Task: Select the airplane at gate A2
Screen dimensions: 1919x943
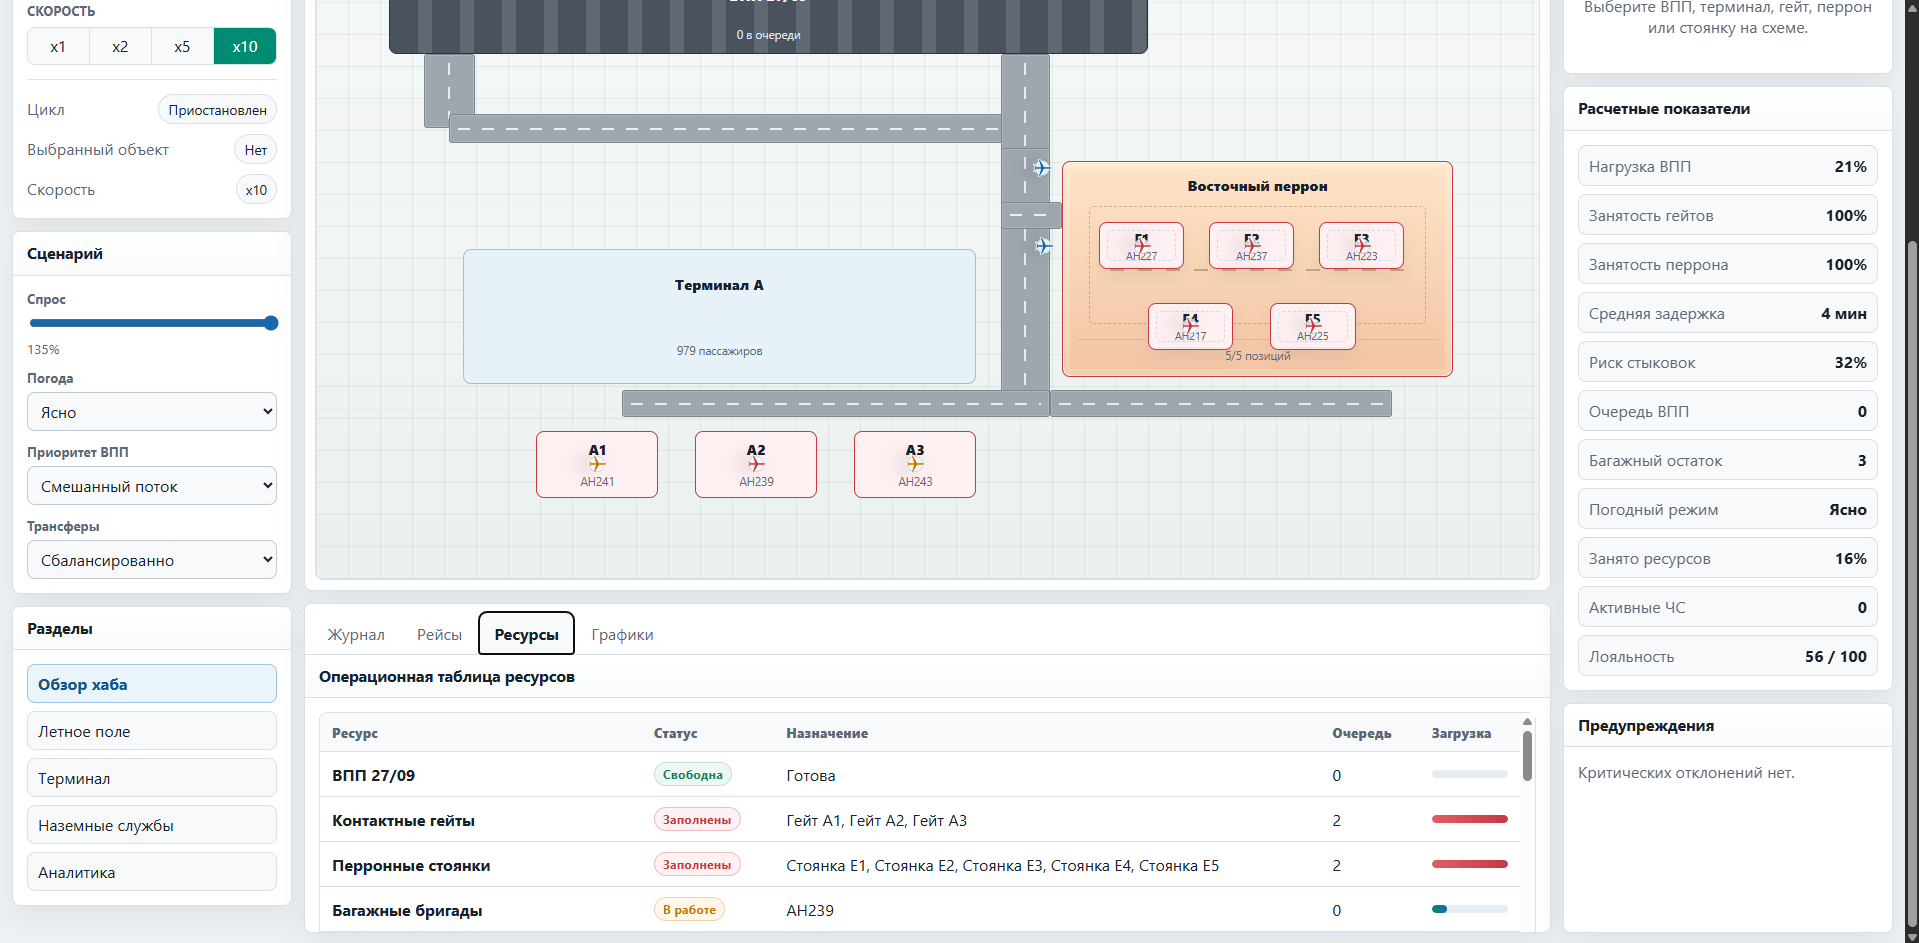Action: click(x=756, y=464)
